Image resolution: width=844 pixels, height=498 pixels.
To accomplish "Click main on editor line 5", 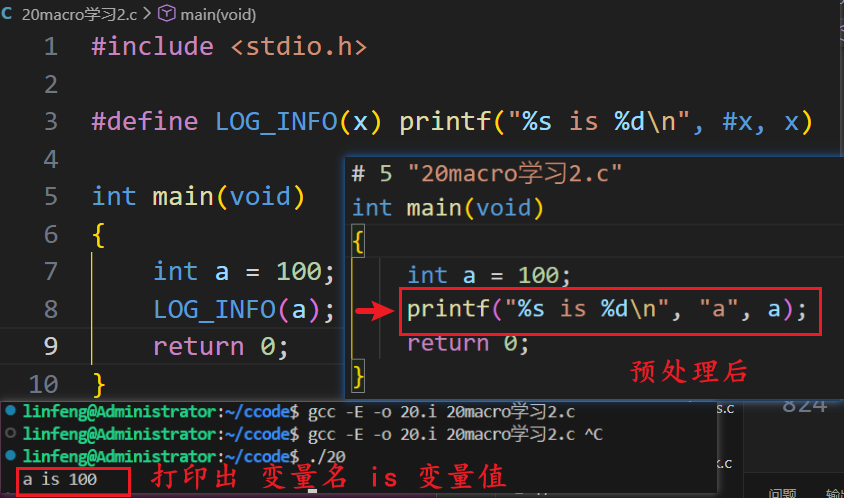I will click(x=183, y=197).
